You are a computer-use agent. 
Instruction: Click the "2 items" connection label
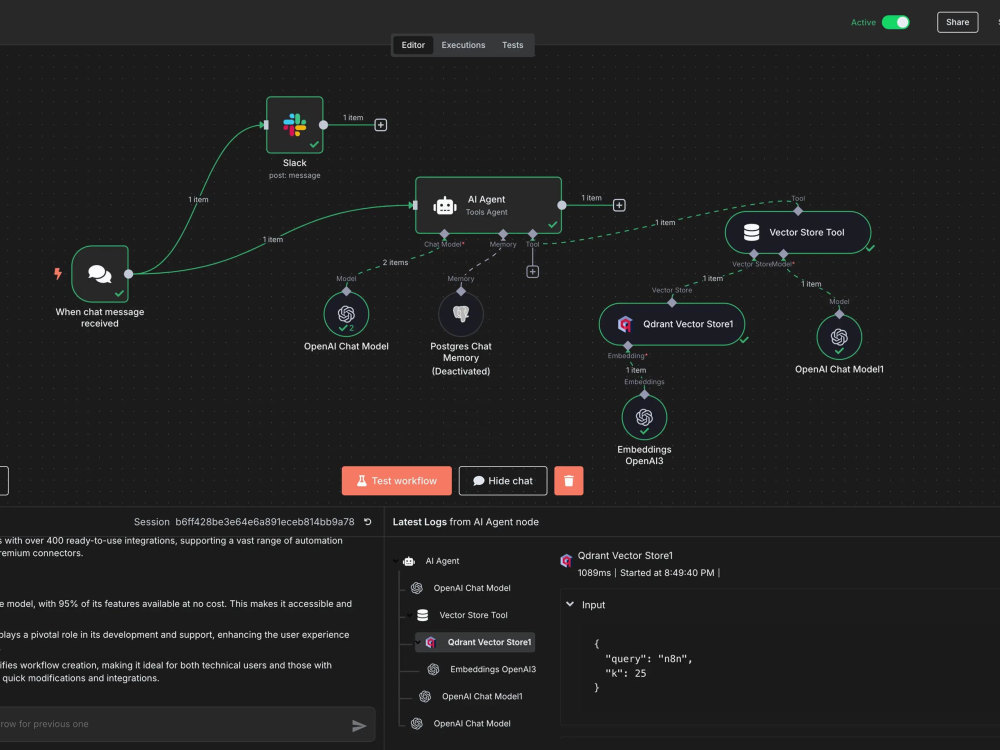395,263
